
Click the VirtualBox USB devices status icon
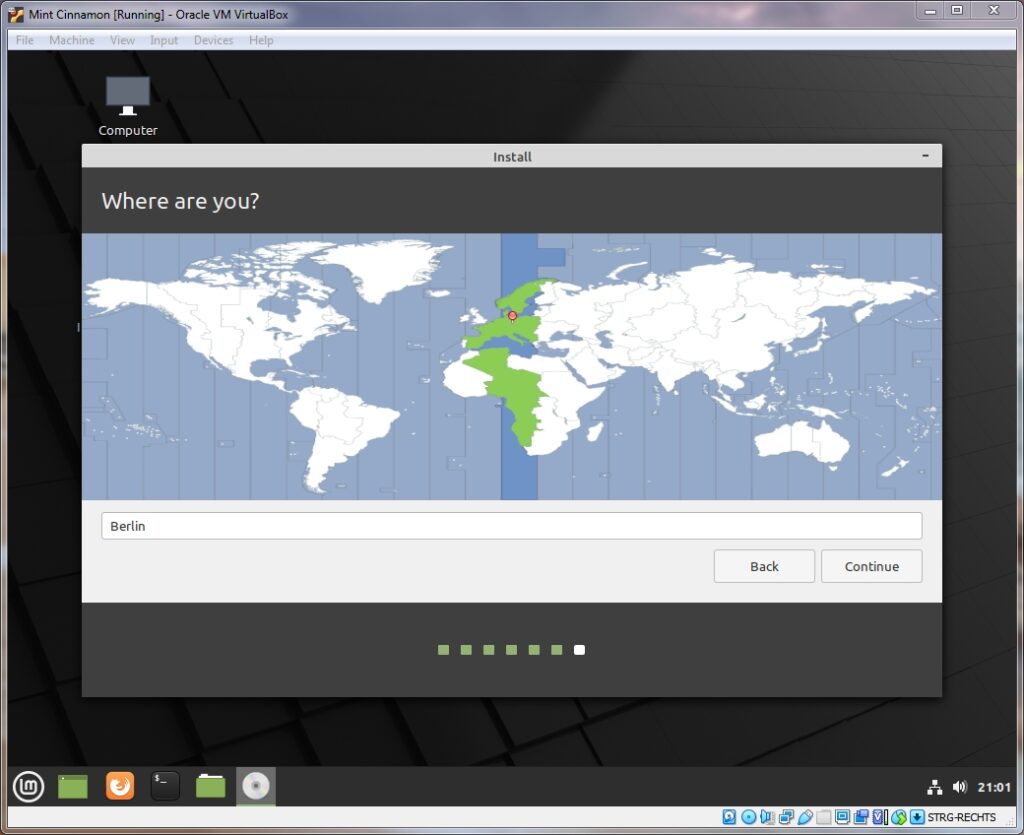click(806, 817)
